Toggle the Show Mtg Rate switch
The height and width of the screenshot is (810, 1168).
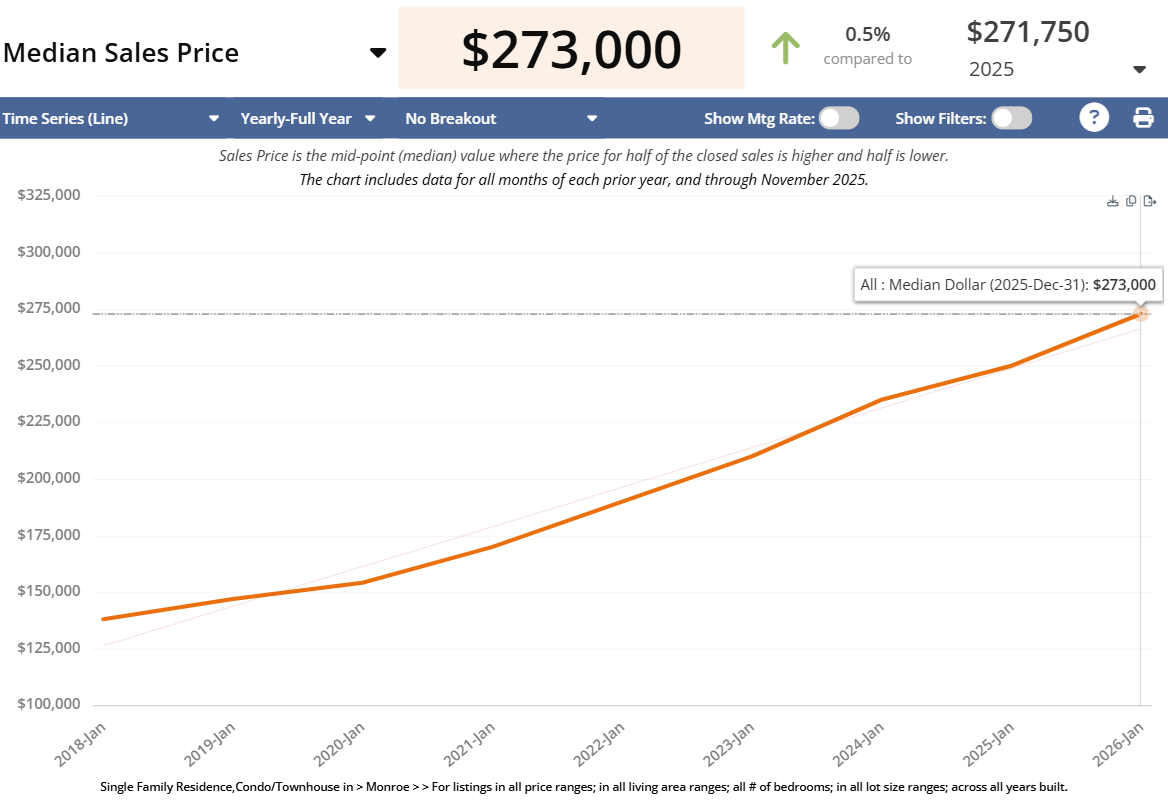(839, 118)
